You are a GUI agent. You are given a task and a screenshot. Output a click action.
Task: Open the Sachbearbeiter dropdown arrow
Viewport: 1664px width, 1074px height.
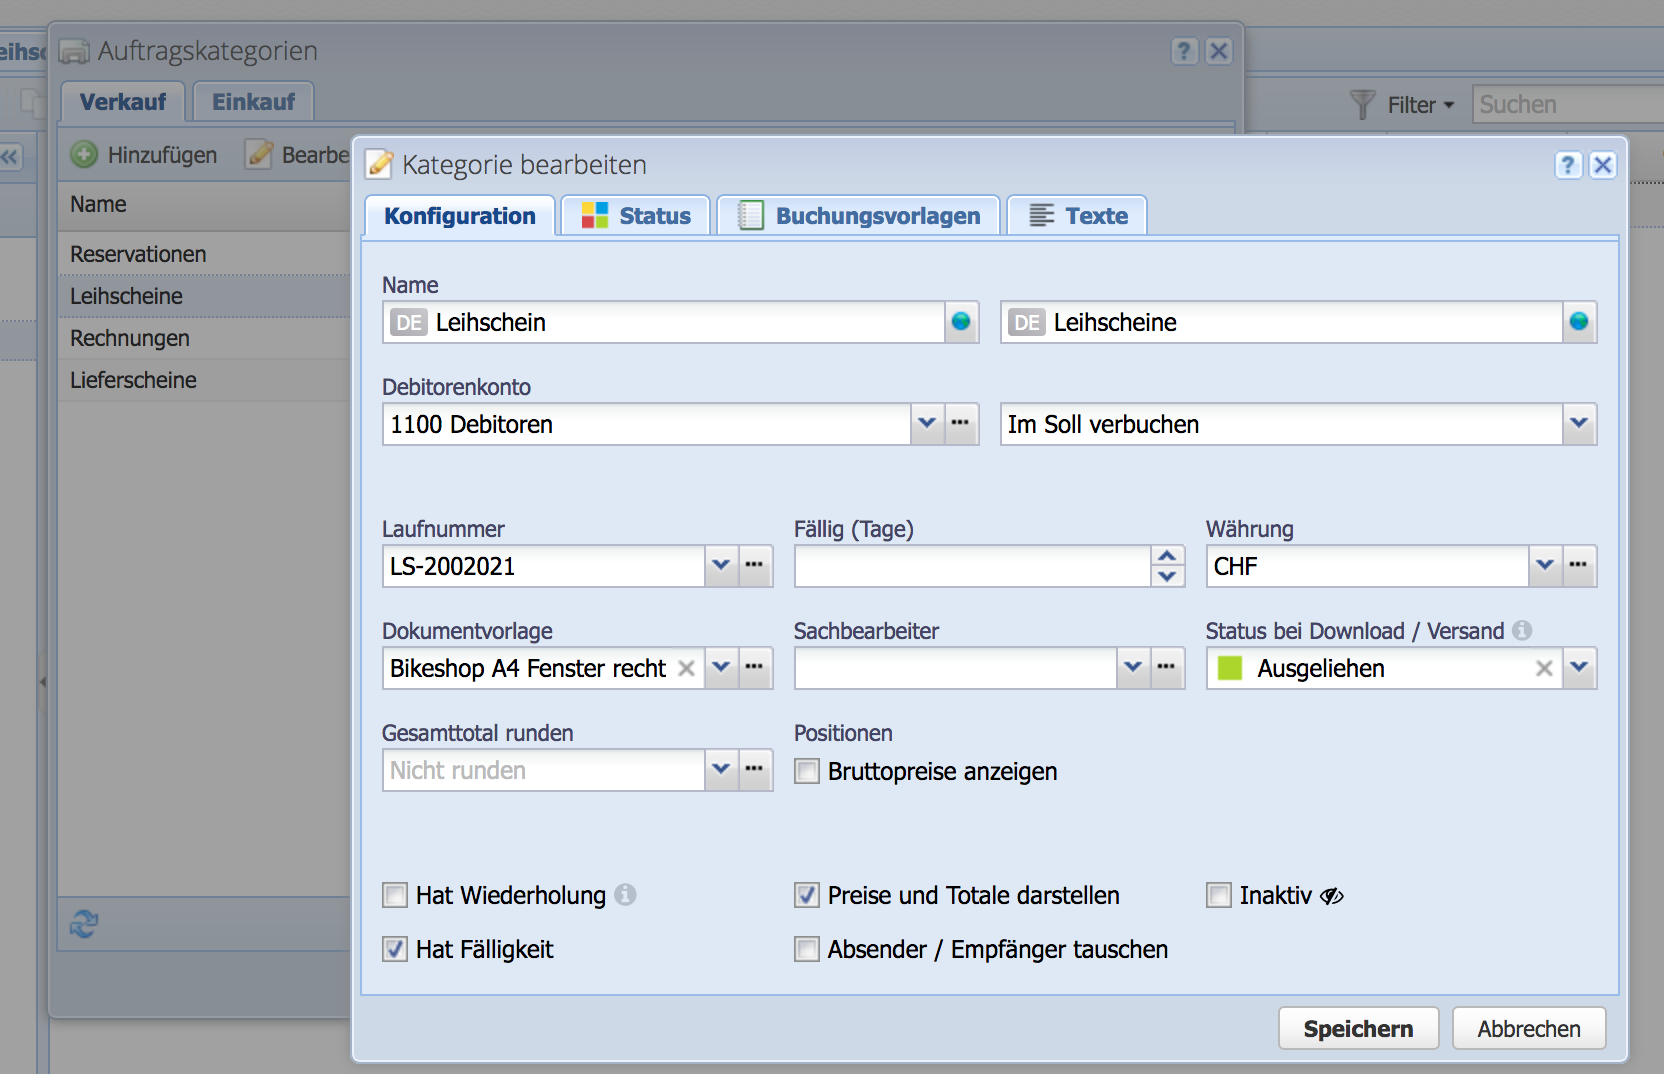tap(1133, 668)
